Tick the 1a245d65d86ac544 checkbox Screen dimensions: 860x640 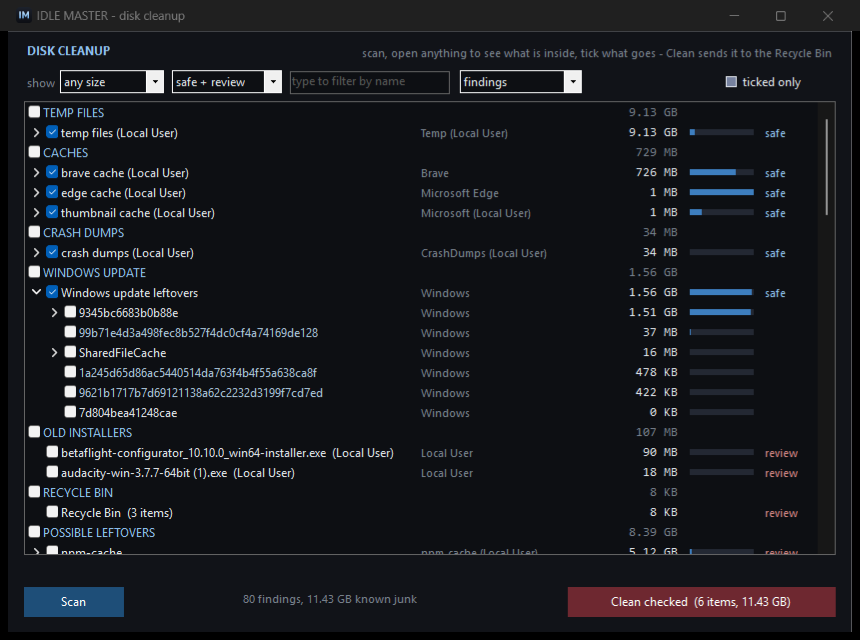pyautogui.click(x=70, y=372)
